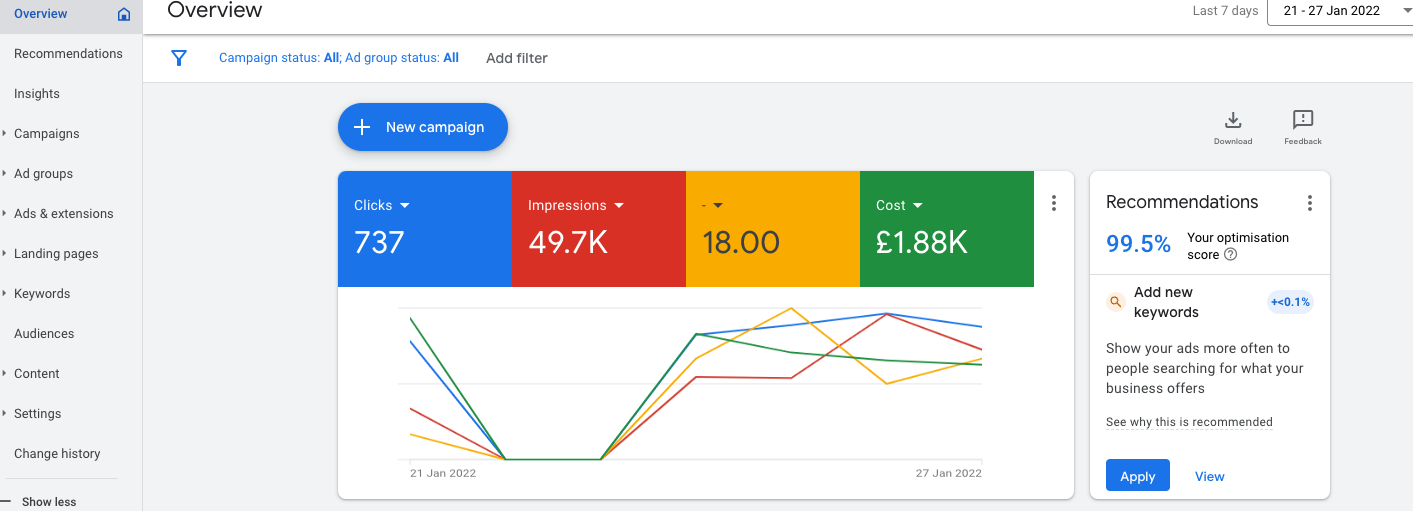
Task: Click Ad group status: All filter
Action: point(402,58)
